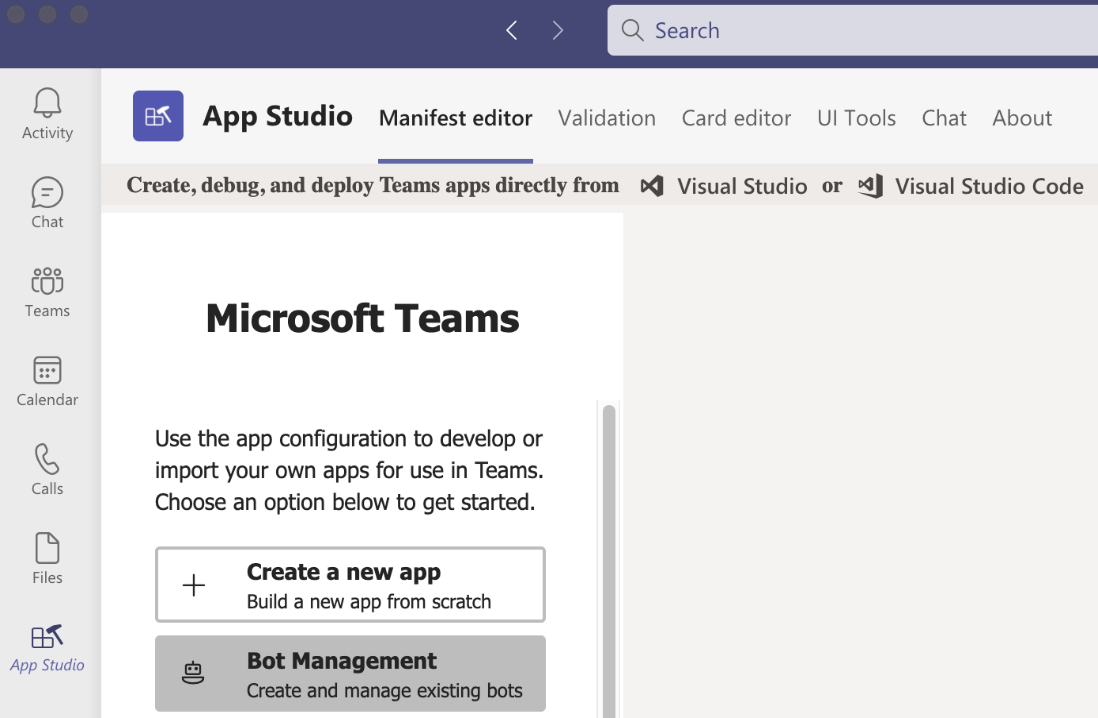This screenshot has height=718, width=1098.
Task: Switch to the Manifest editor tab
Action: coord(455,118)
